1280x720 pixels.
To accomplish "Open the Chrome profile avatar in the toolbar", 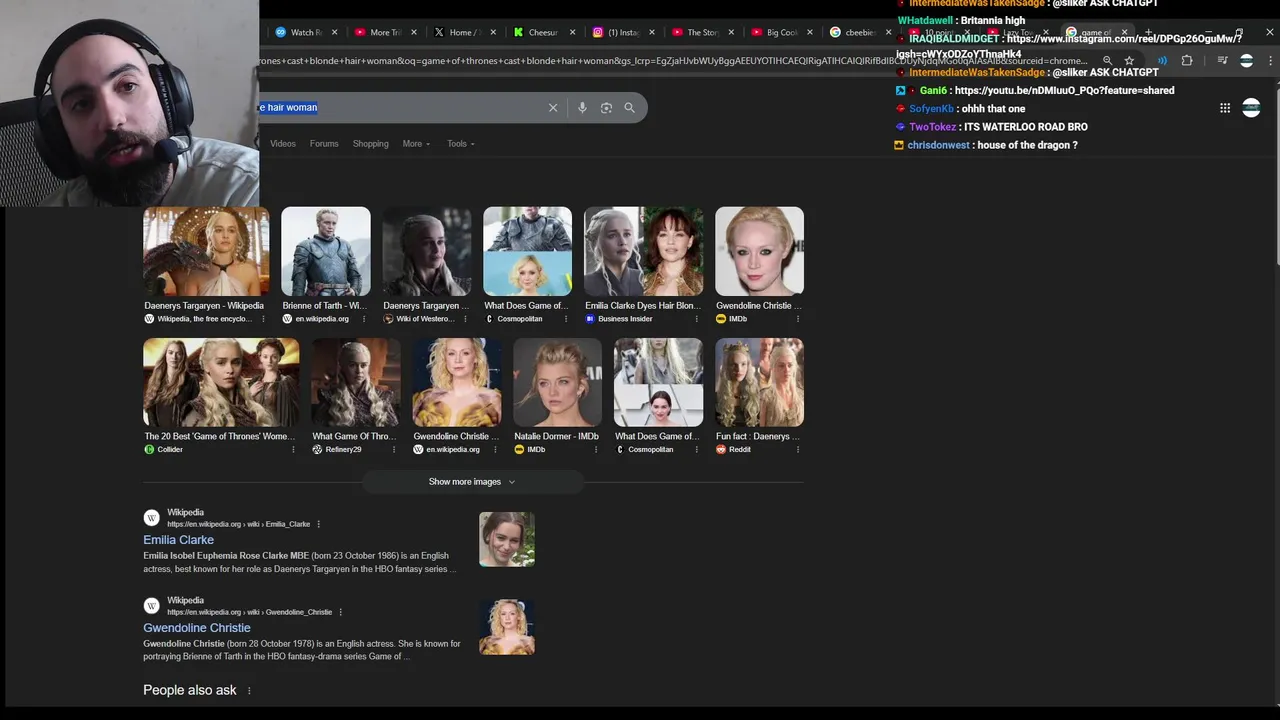I will 1246,61.
